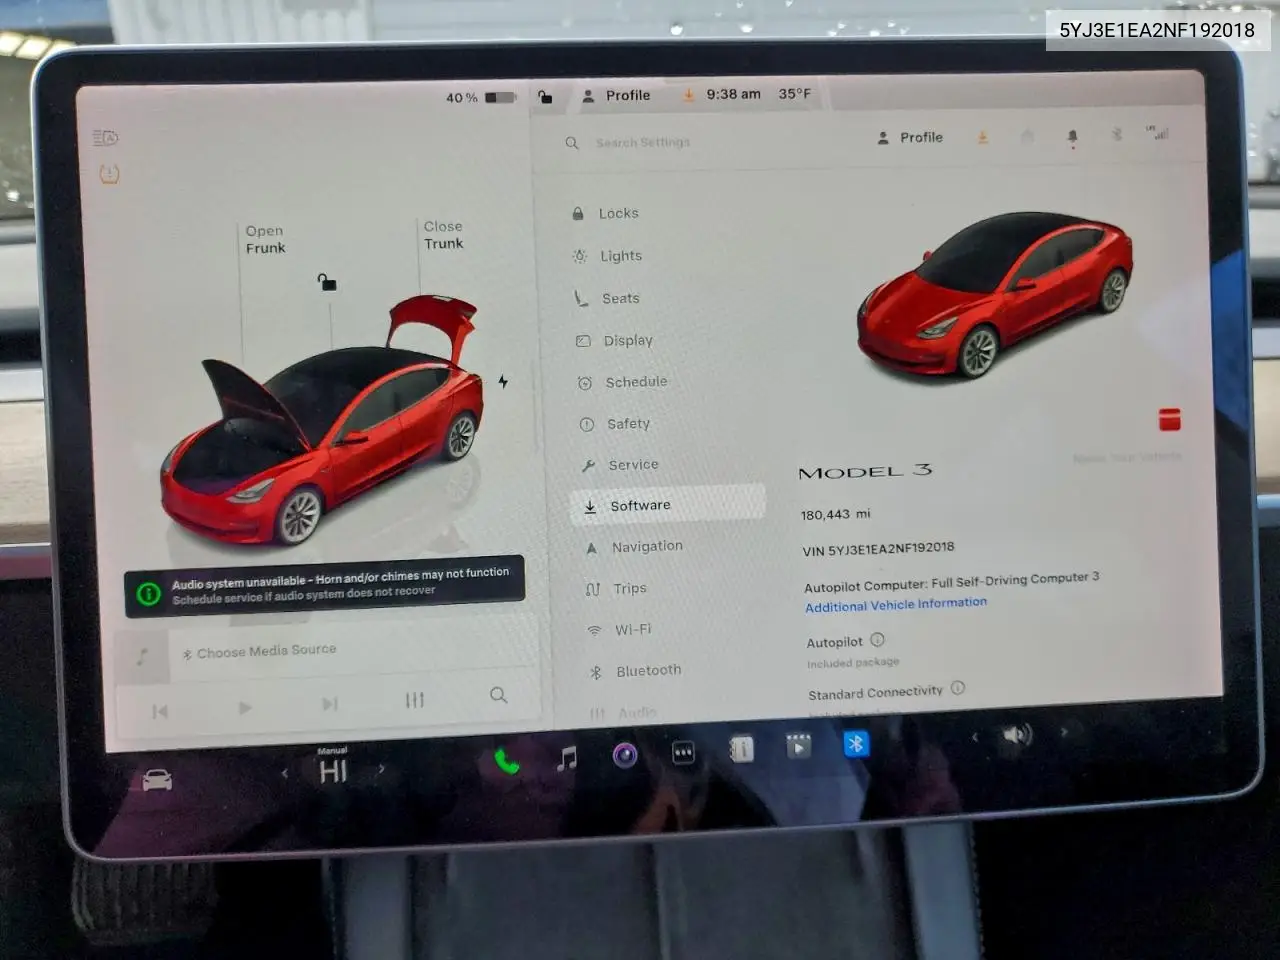This screenshot has height=960, width=1280.
Task: Tap the orange update download icon in settings header
Action: pyautogui.click(x=983, y=137)
